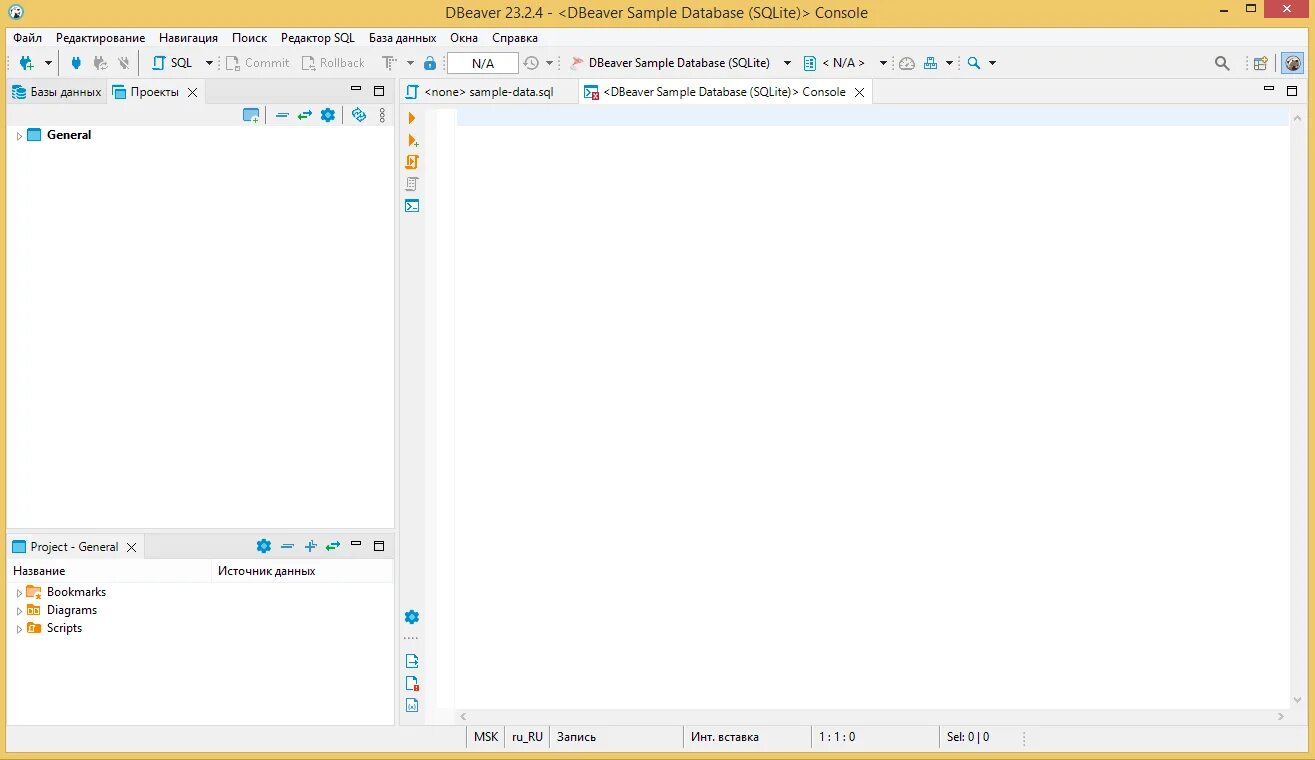The image size is (1315, 760).
Task: Click the Commit button
Action: pos(258,63)
